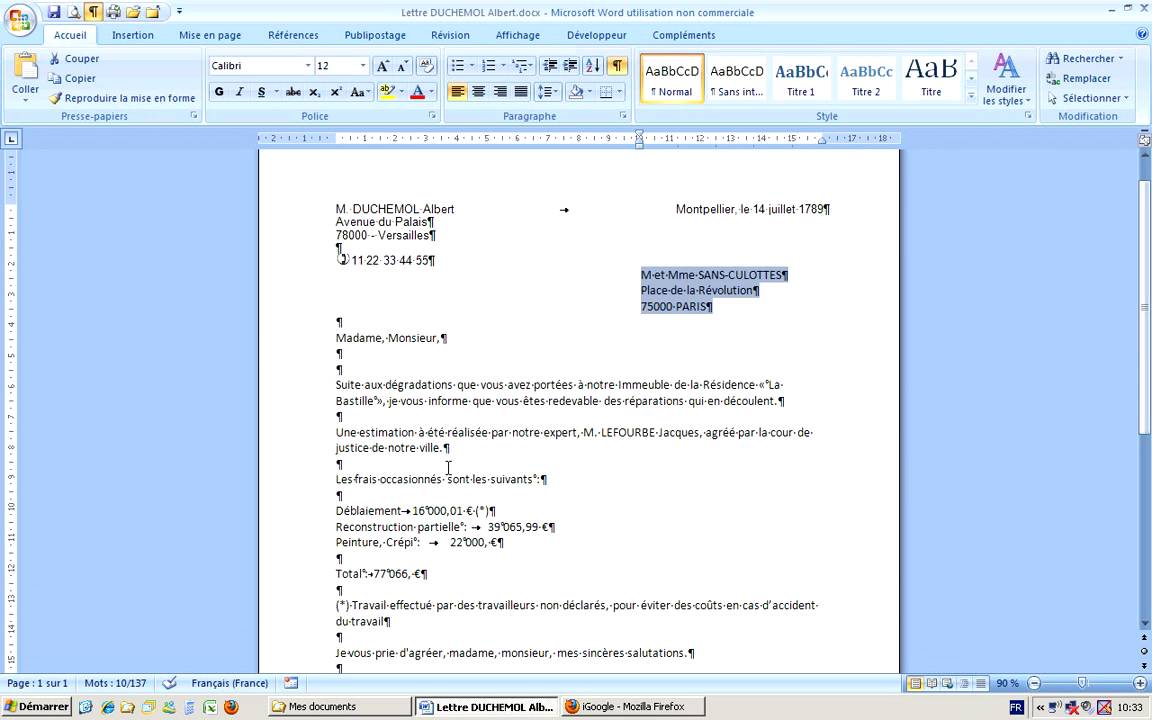The width and height of the screenshot is (1152, 720).
Task: Open the Révision tab
Action: click(x=450, y=35)
